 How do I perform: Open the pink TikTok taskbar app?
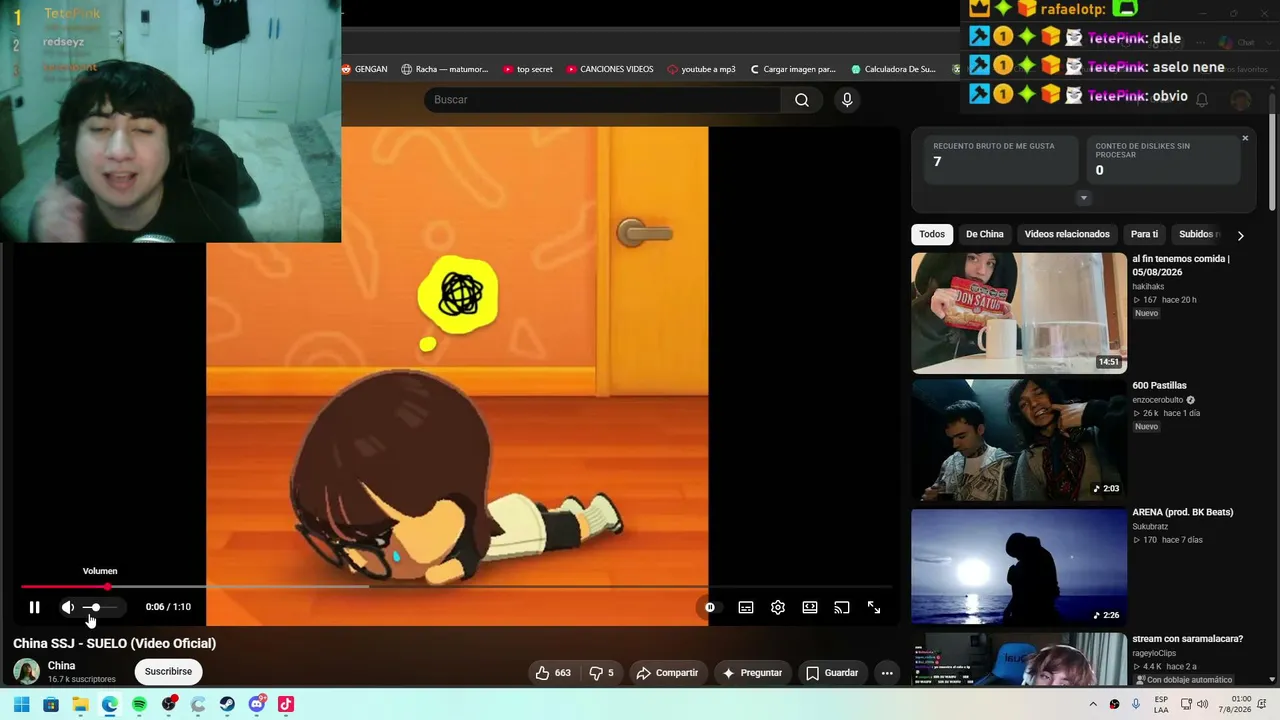286,704
